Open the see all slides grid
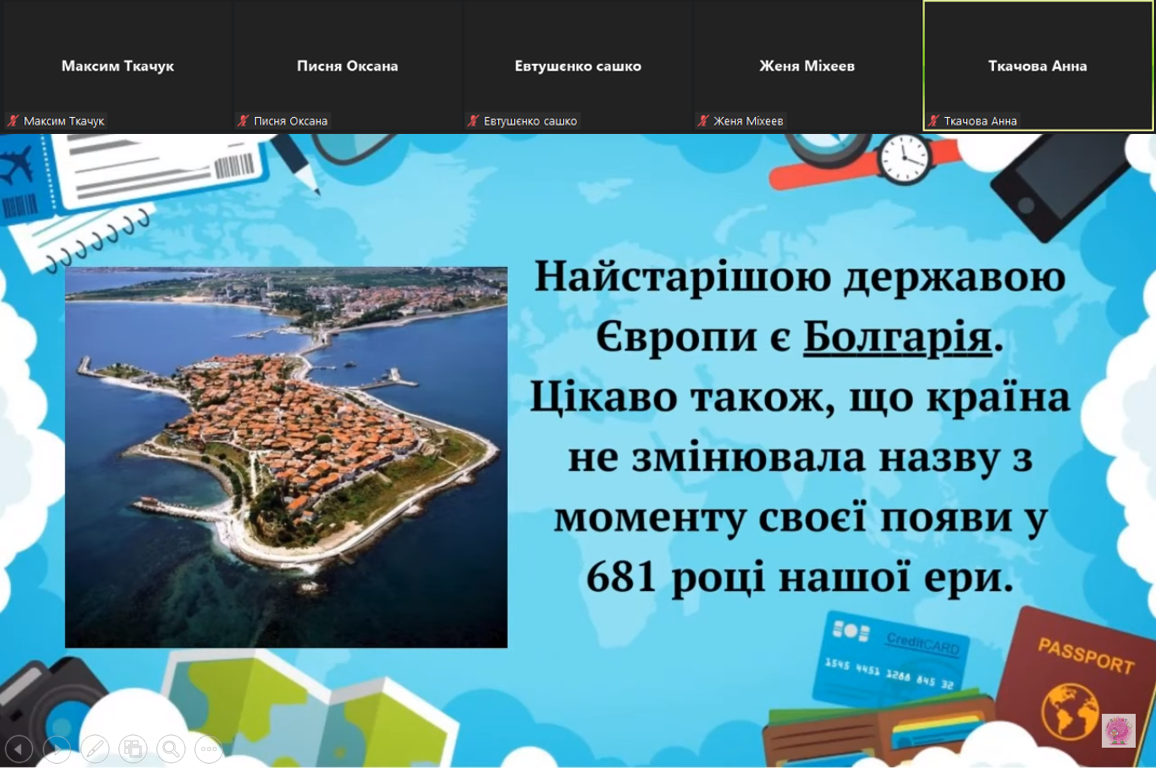The width and height of the screenshot is (1158, 768). tap(133, 749)
